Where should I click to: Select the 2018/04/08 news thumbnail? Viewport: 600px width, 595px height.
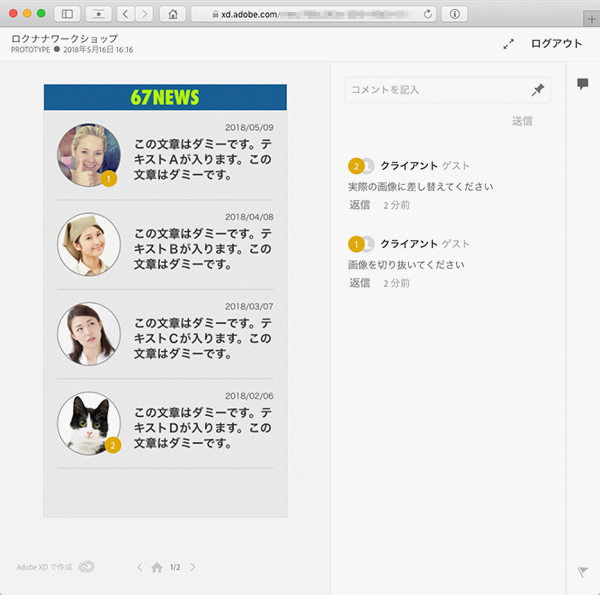pyautogui.click(x=89, y=243)
